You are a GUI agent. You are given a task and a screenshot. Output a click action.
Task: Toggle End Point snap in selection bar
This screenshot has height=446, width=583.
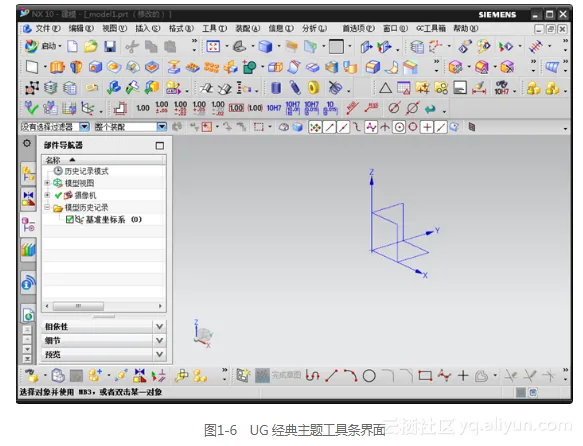tap(329, 127)
